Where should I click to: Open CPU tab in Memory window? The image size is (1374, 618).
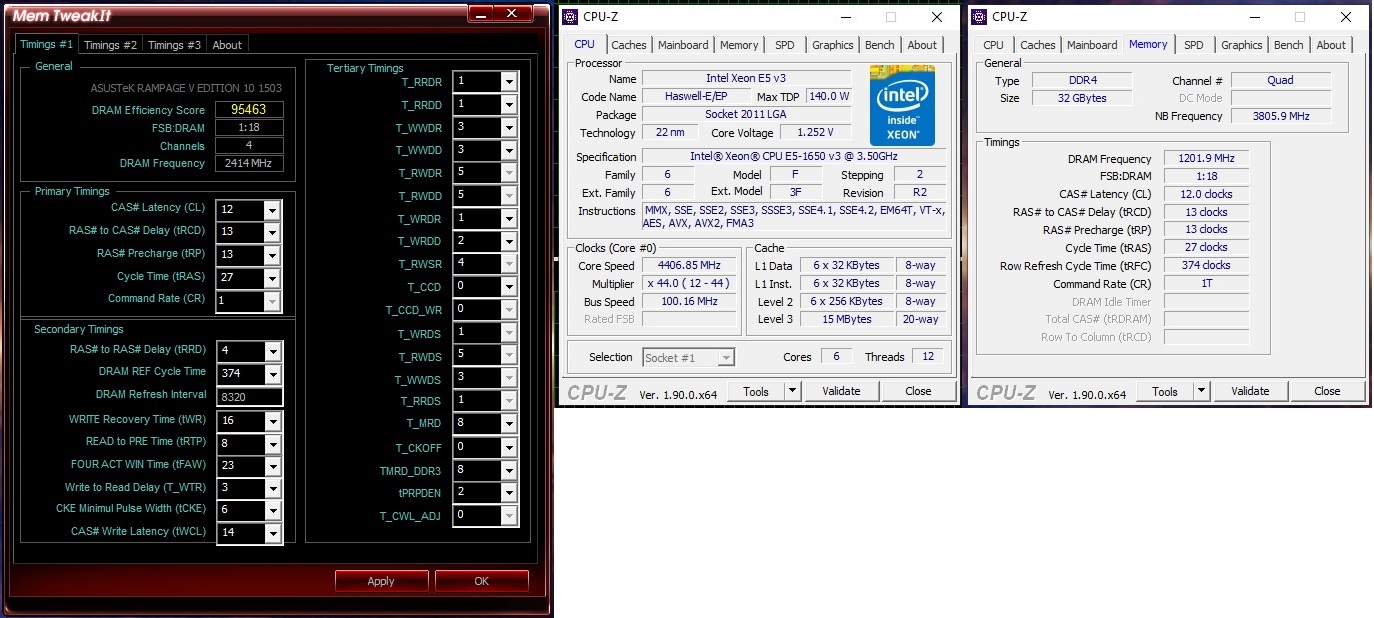pyautogui.click(x=993, y=45)
